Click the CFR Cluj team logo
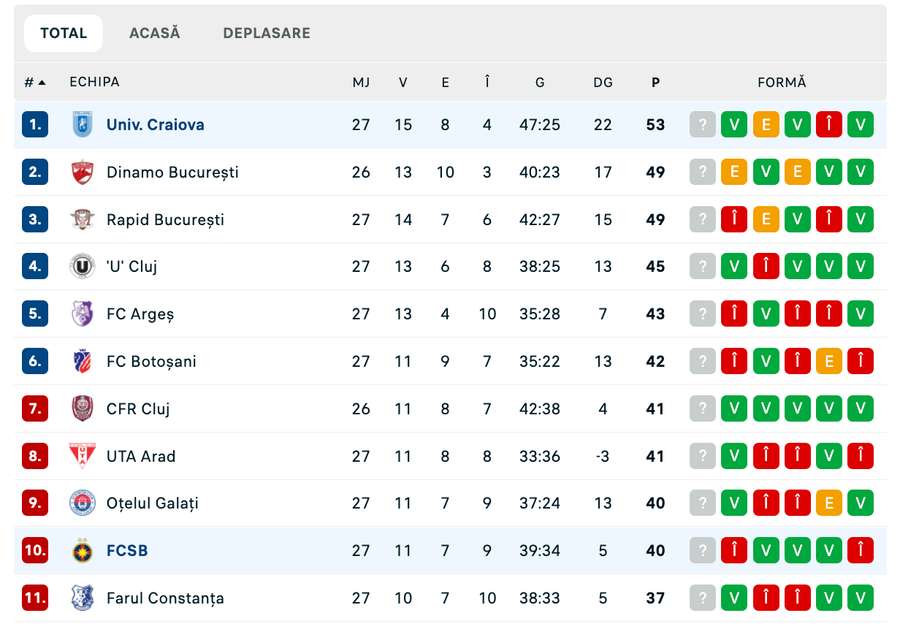Viewport: 900px width, 627px height. 82,409
